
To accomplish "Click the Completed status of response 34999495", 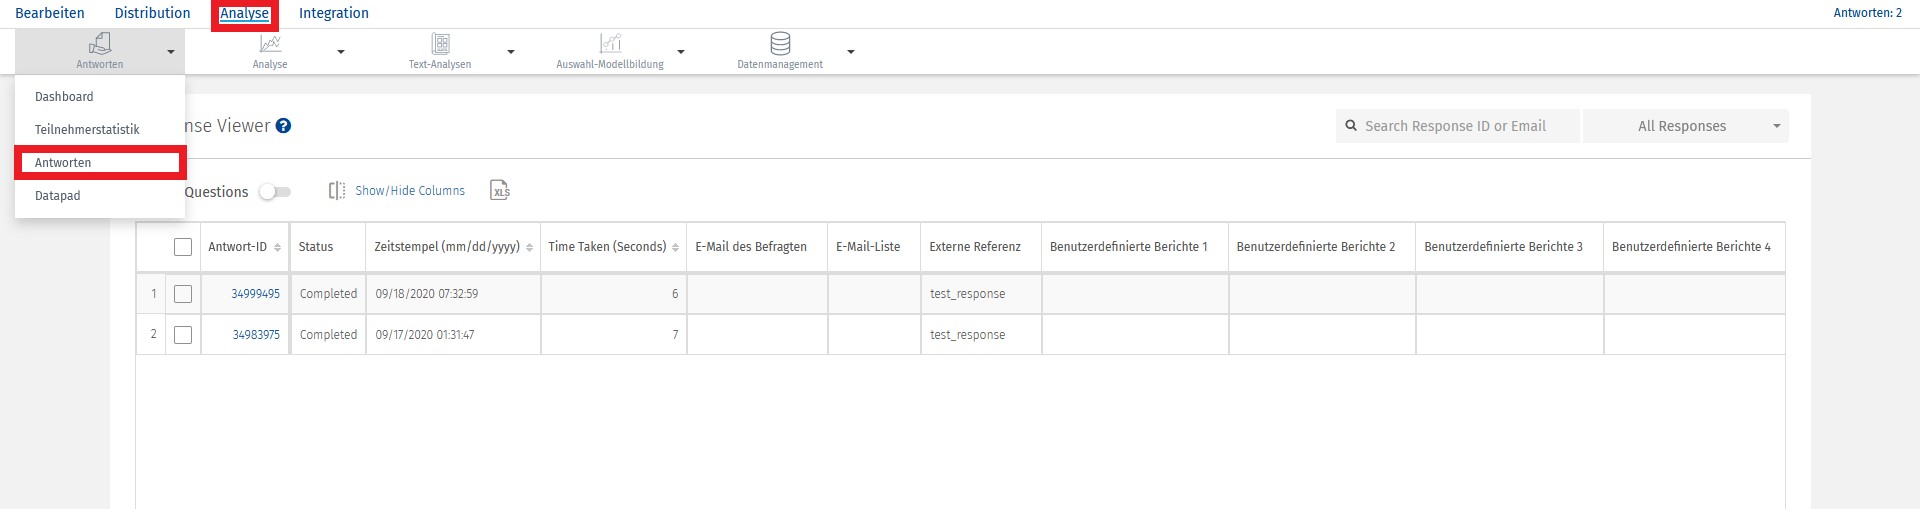I will 328,294.
